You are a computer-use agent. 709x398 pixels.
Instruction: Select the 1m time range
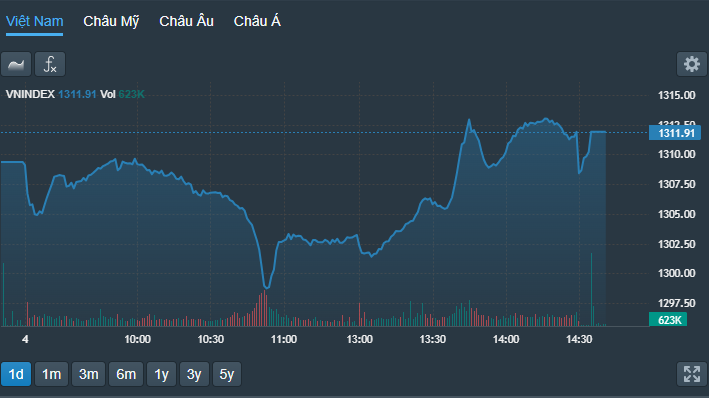[52, 374]
